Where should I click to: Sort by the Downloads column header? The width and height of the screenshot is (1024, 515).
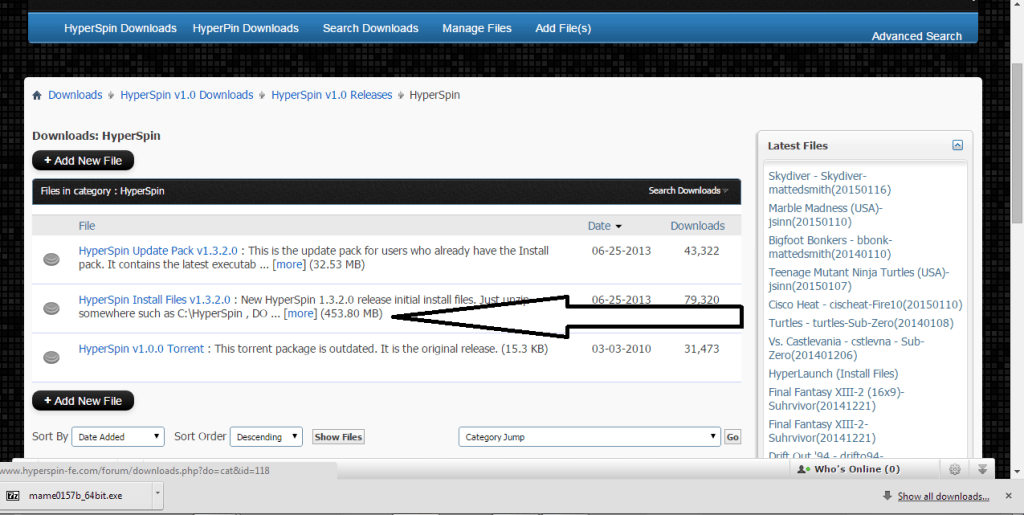pyautogui.click(x=697, y=226)
